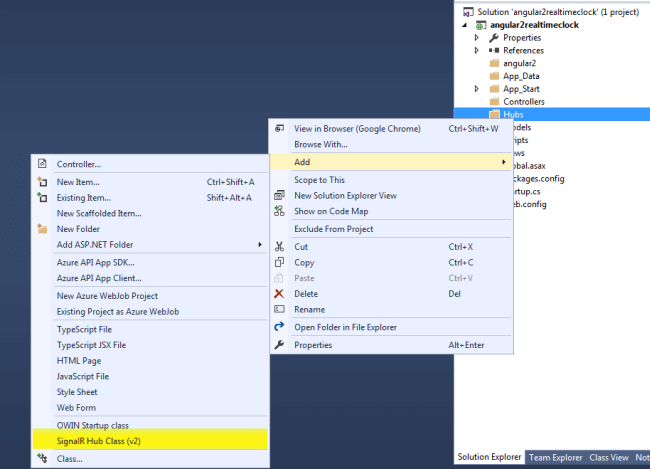Click the View in Browser icon
Viewport: 650px width, 469px height.
tap(279, 128)
